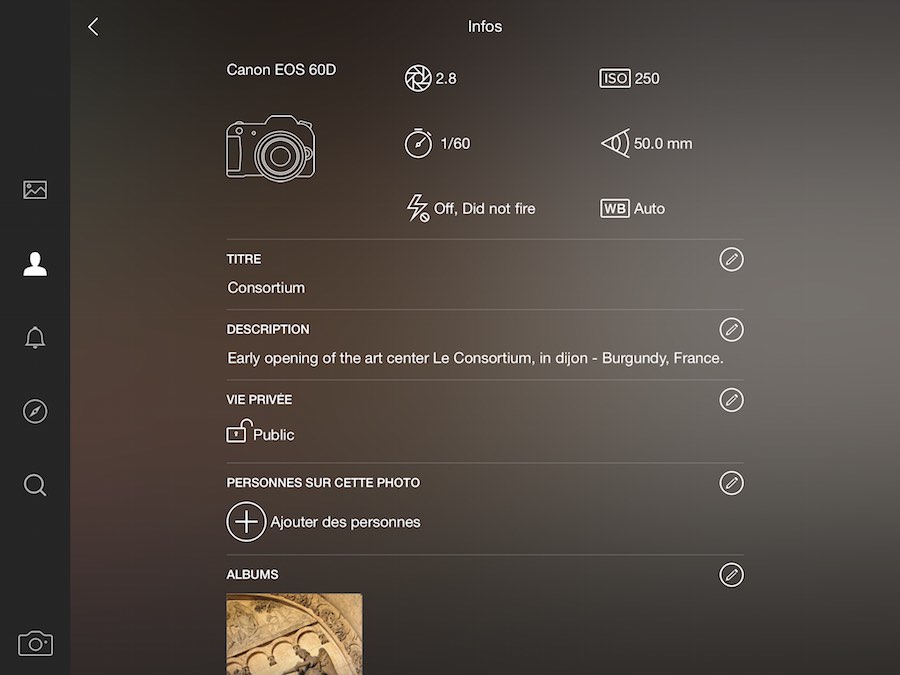
Task: Edit Albums using the pencil icon
Action: pyautogui.click(x=731, y=575)
